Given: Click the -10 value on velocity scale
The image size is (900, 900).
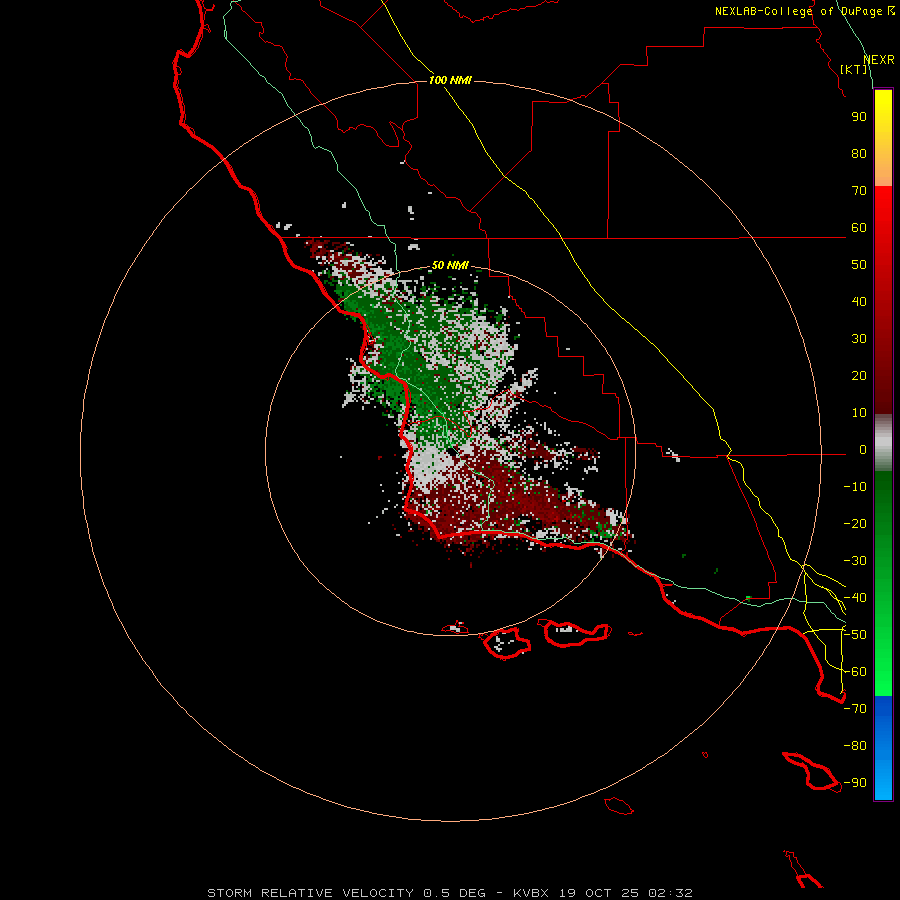Looking at the screenshot, I should point(855,487).
